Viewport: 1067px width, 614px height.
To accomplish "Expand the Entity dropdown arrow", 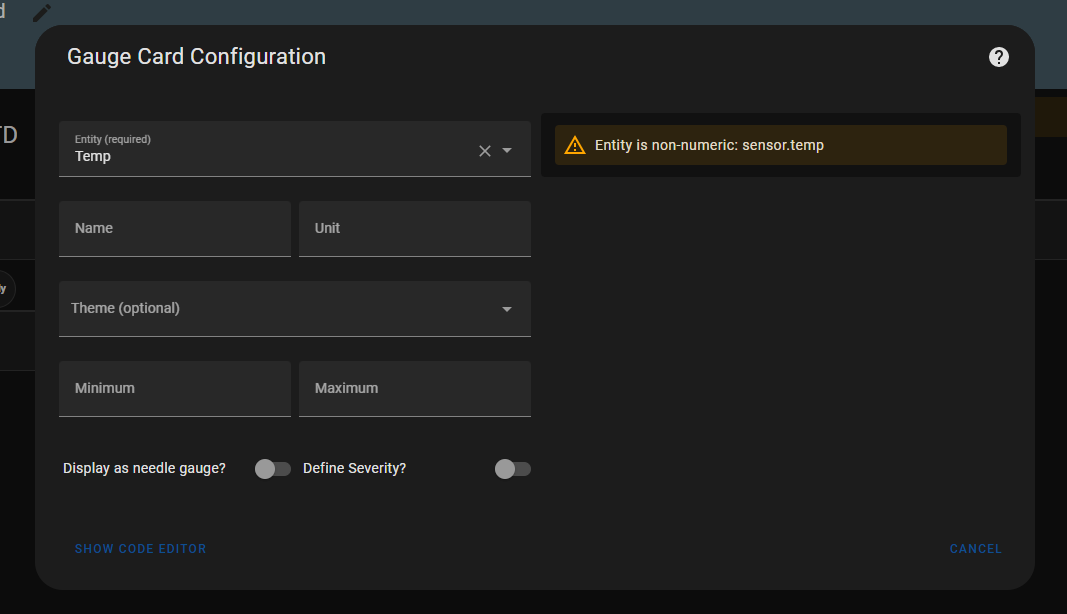I will [507, 150].
